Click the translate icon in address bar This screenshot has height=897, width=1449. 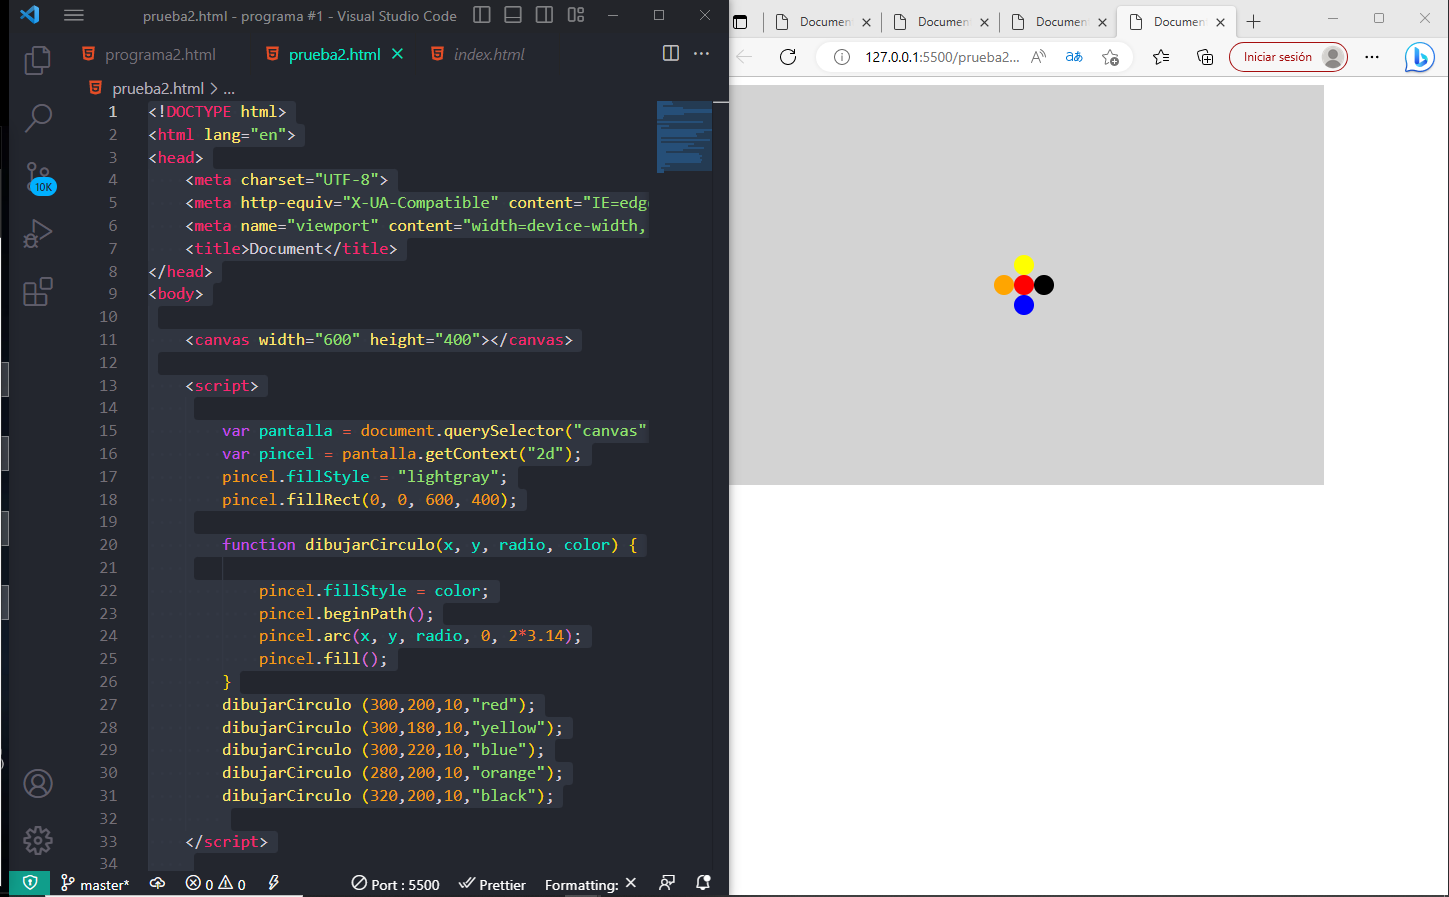[x=1074, y=57]
